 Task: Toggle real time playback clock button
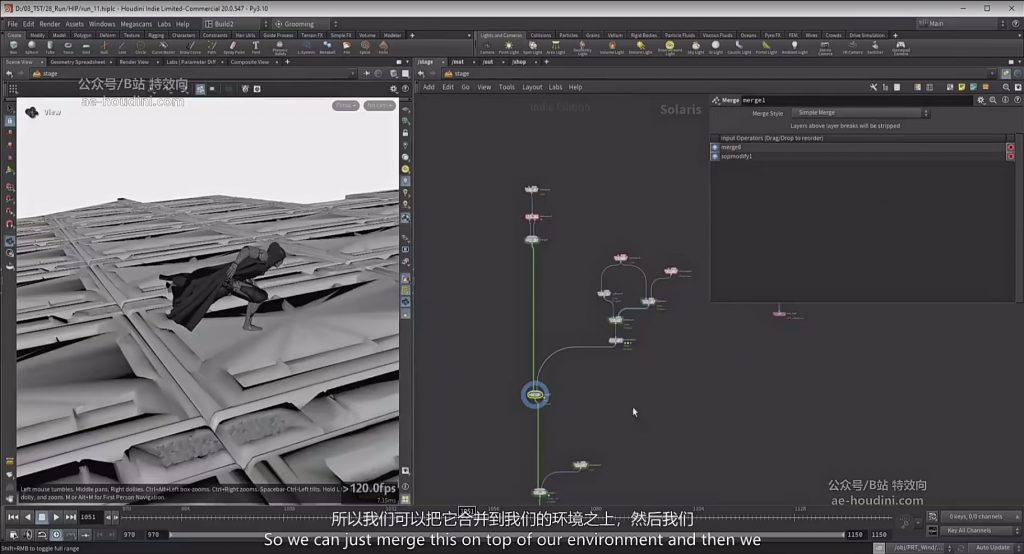56,535
